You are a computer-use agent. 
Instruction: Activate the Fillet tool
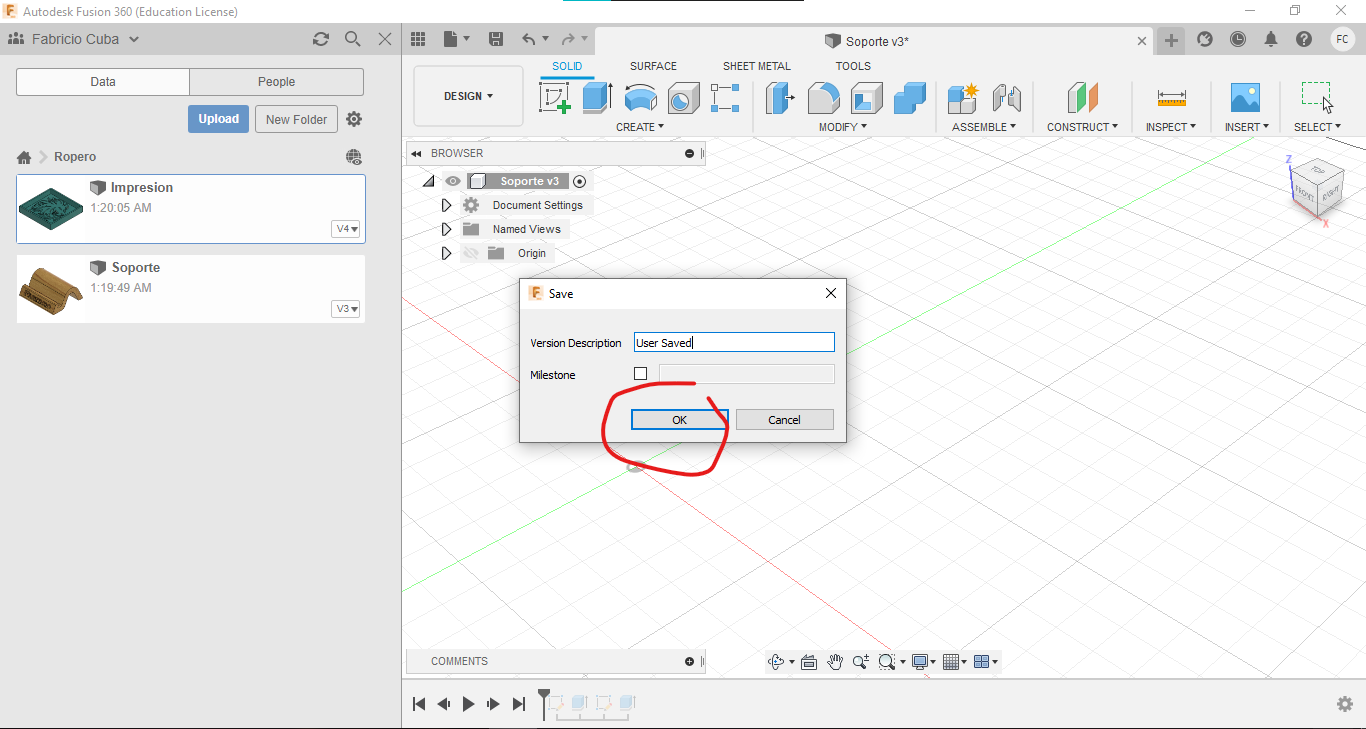[x=823, y=98]
